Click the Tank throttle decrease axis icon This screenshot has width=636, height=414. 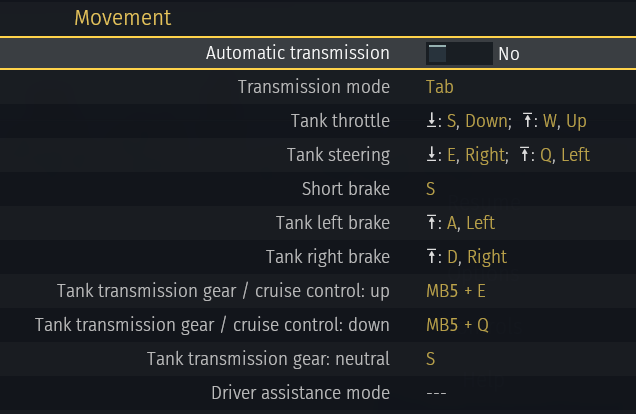pos(432,121)
